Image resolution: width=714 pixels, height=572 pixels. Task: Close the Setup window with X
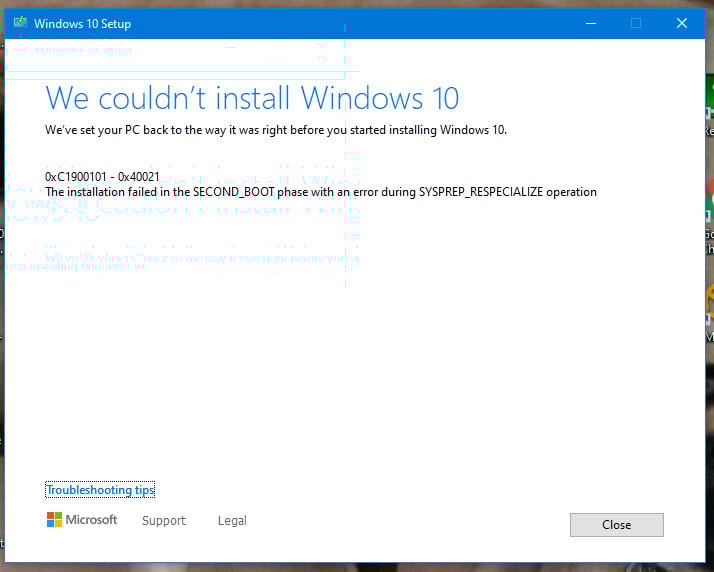point(682,23)
